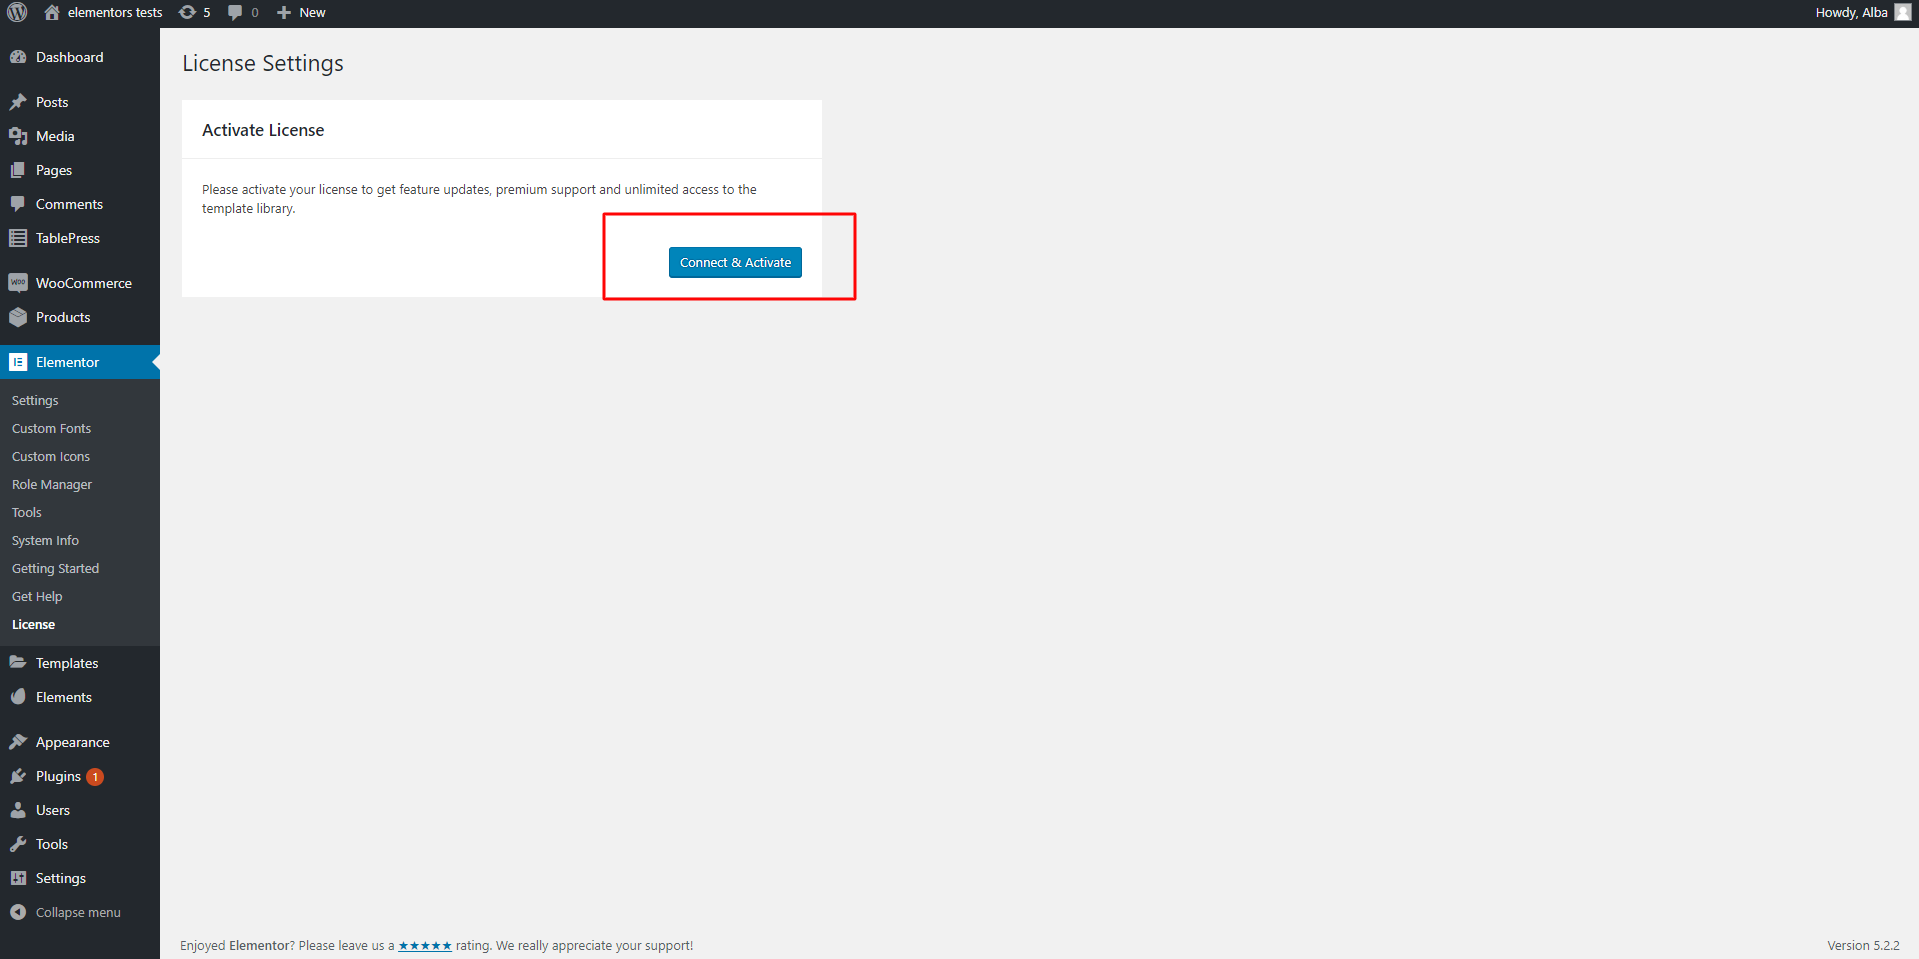
Task: Click Howdy, Alba account link
Action: (x=1851, y=12)
